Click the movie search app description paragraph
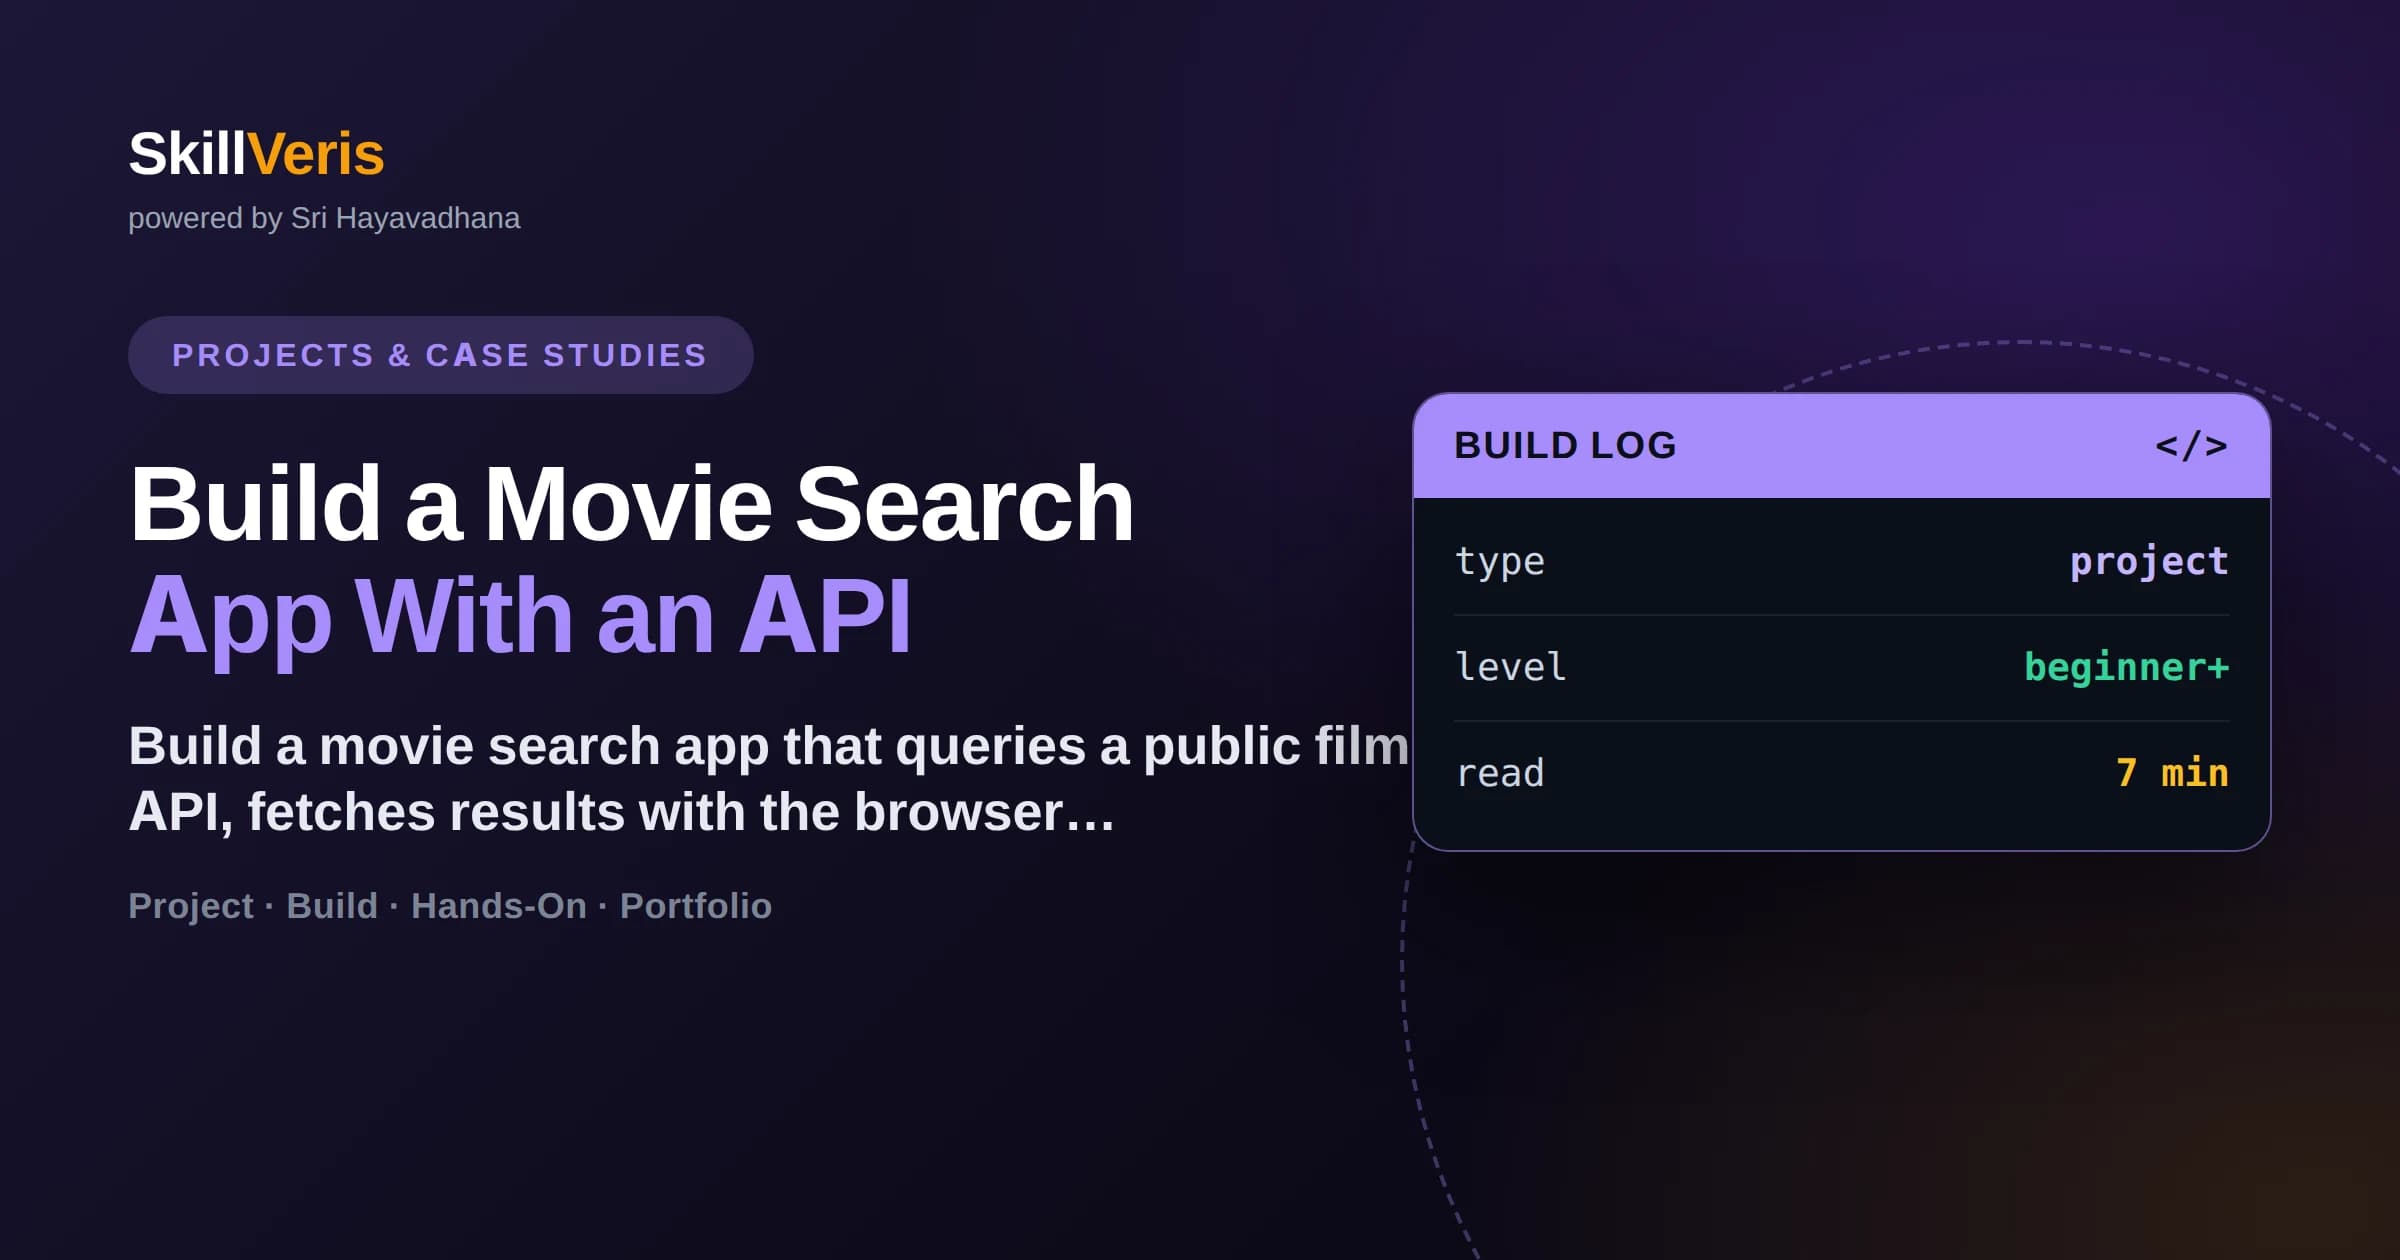Viewport: 2400px width, 1260px height. [x=768, y=778]
